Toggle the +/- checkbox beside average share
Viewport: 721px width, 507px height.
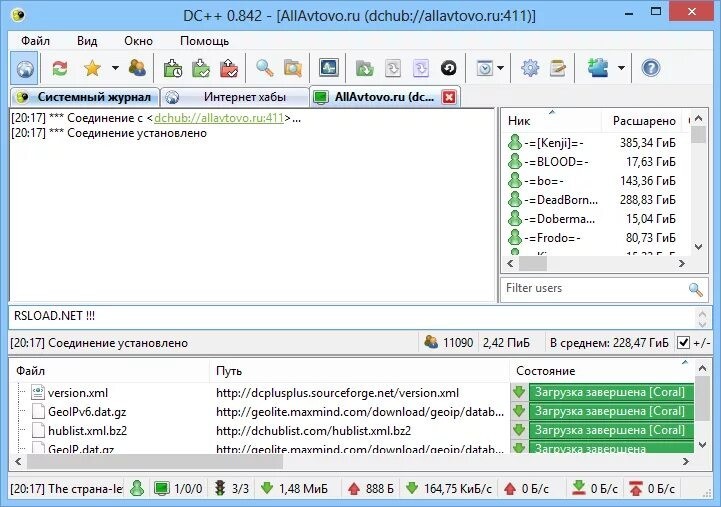tap(683, 343)
